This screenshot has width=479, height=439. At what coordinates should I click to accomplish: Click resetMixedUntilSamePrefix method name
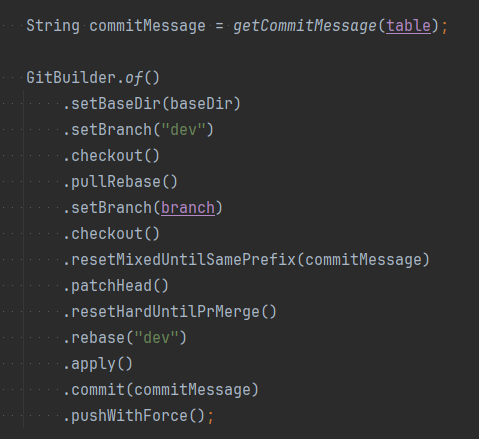183,260
